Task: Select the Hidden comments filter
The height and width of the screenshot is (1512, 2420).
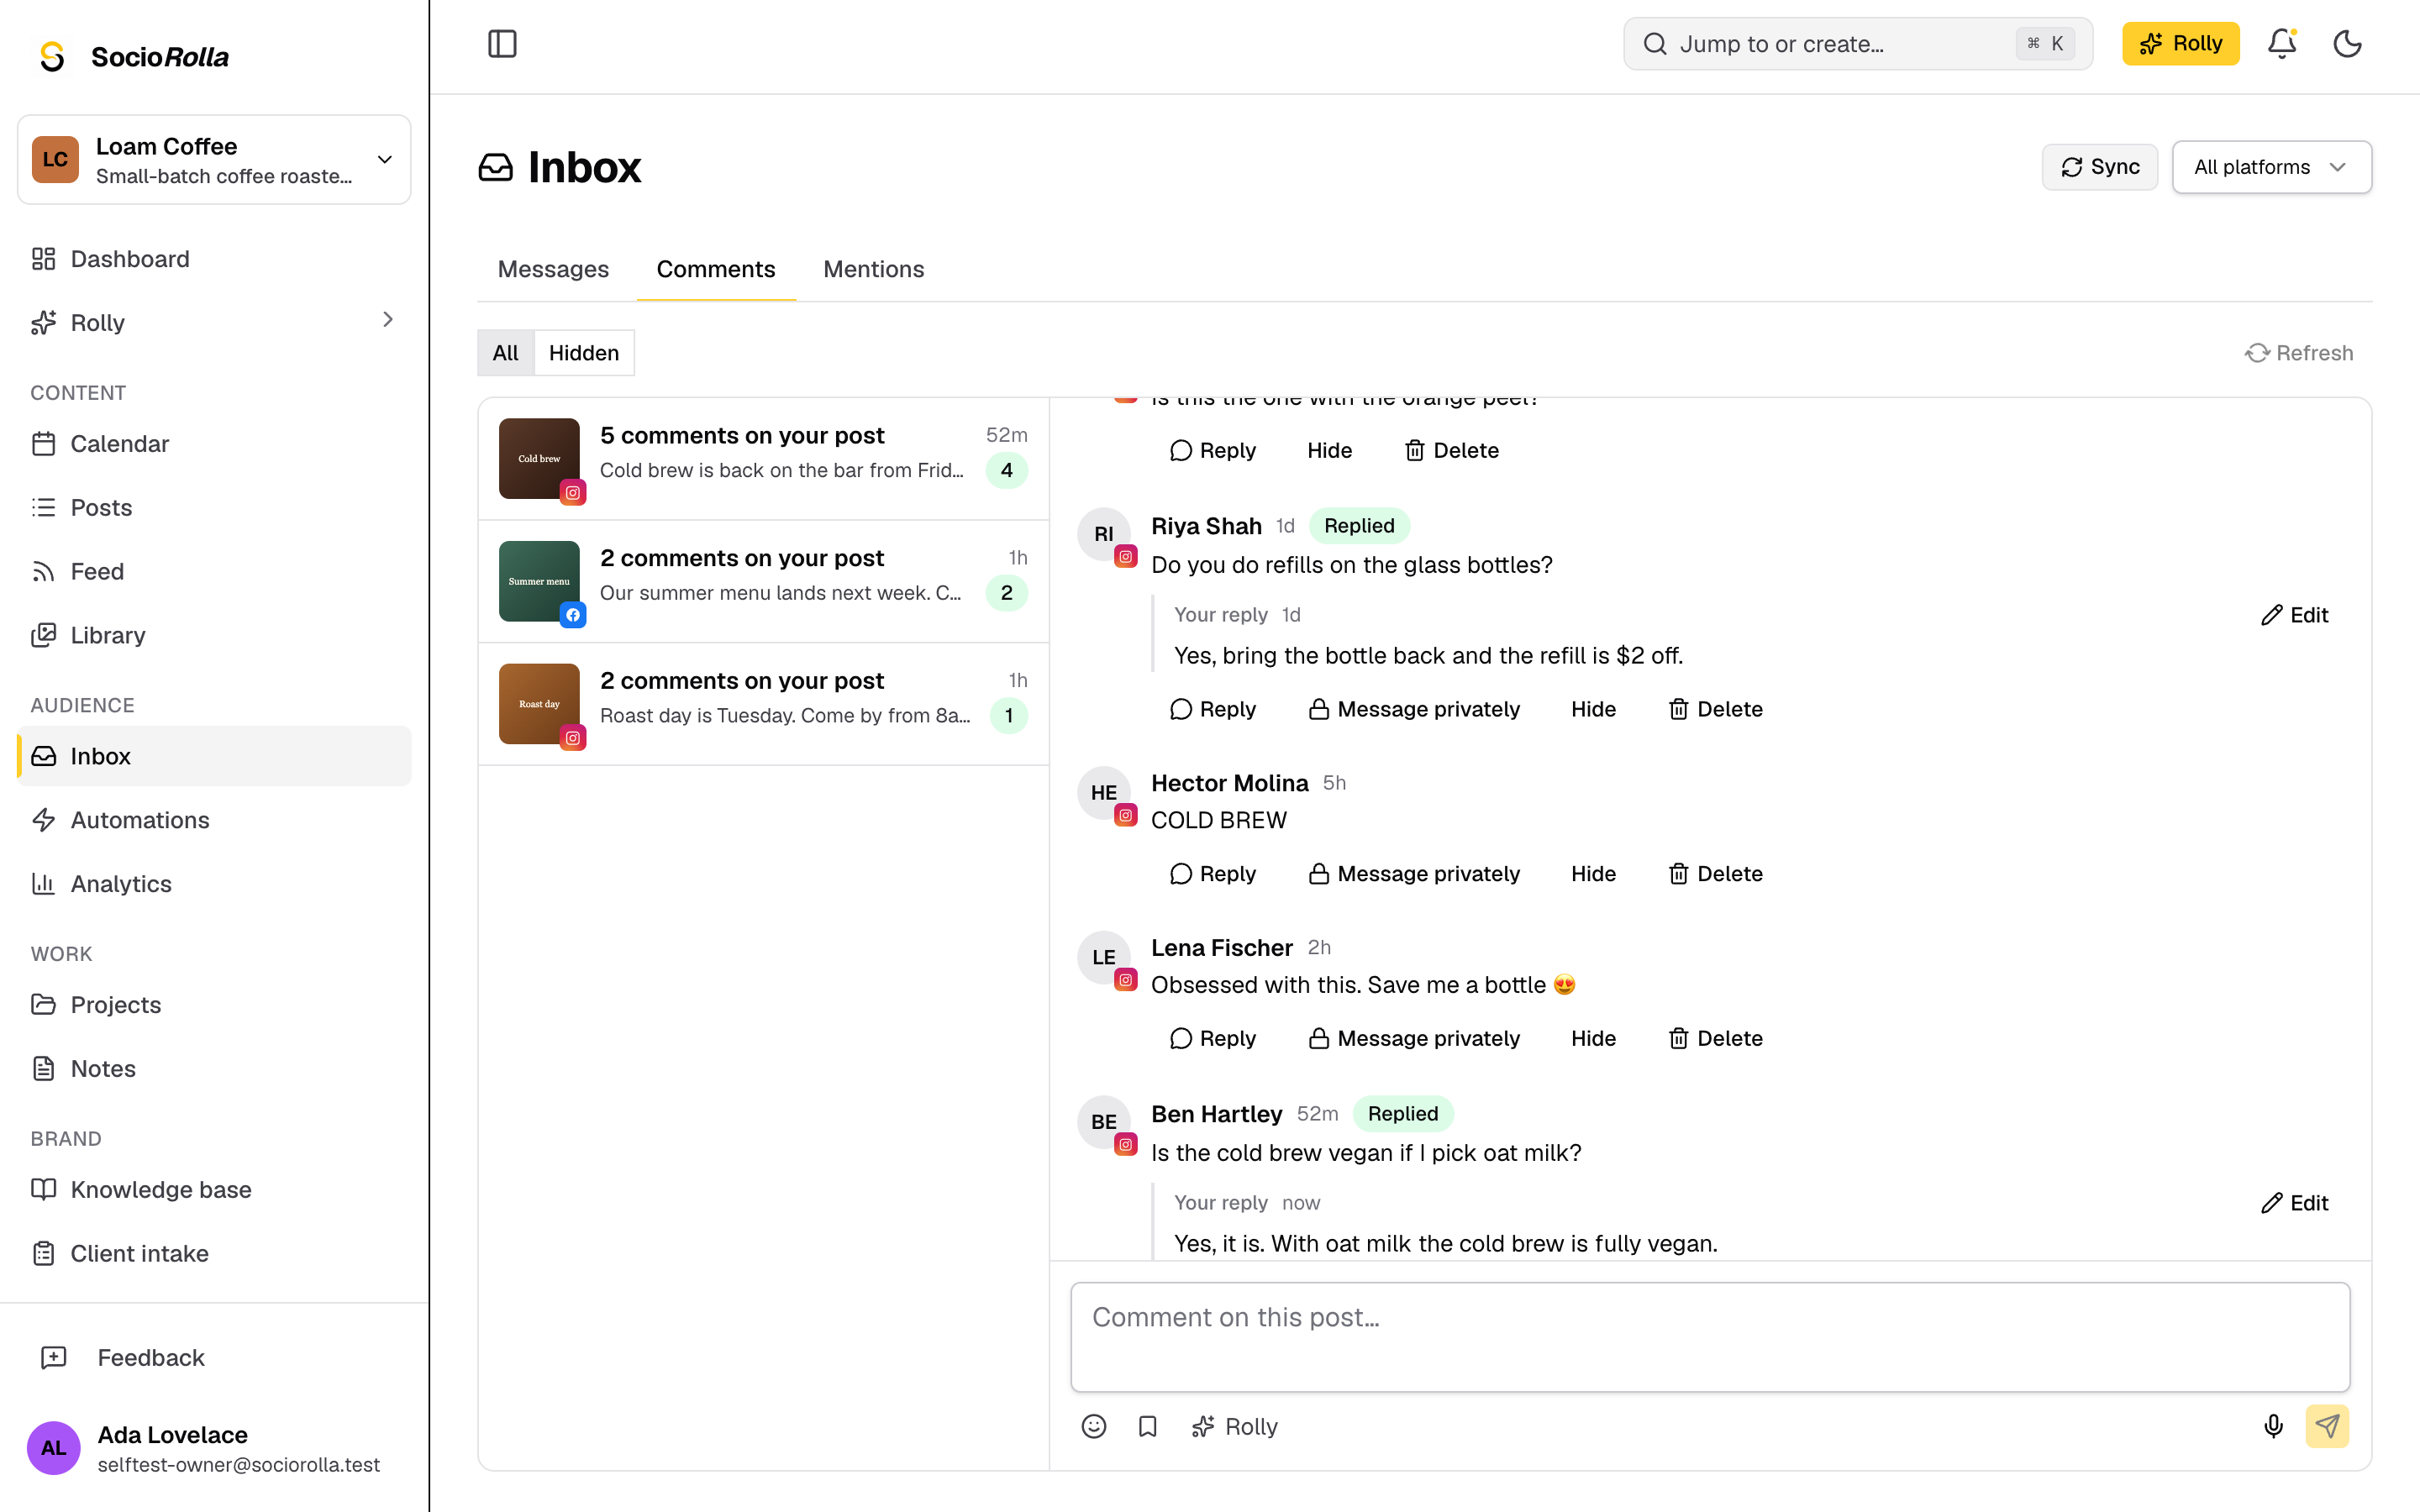Action: pos(584,353)
